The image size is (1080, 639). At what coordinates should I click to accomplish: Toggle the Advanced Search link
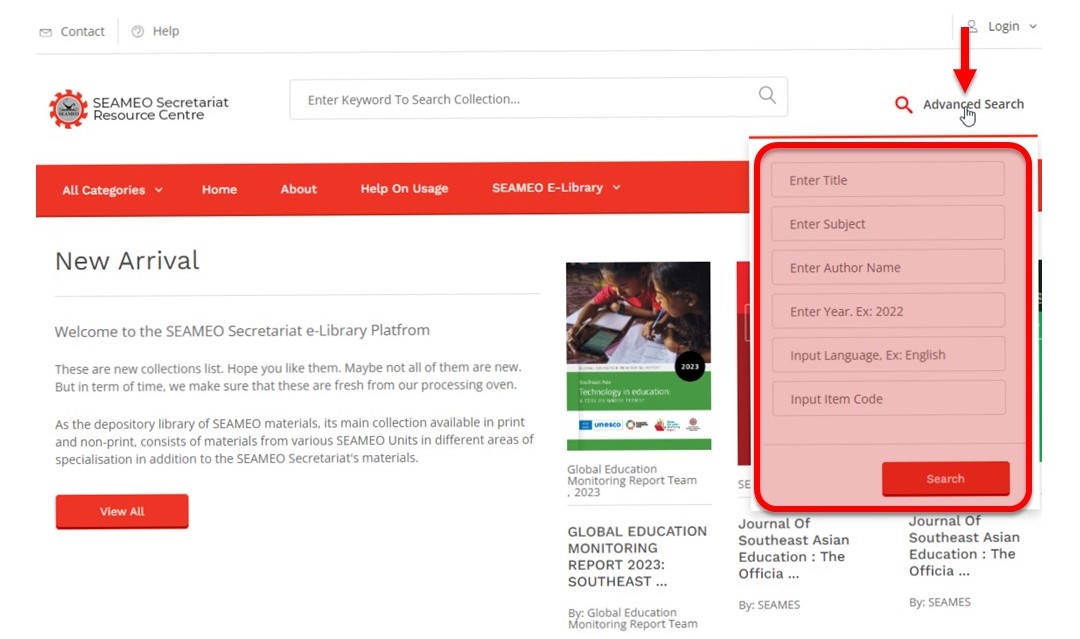coord(973,104)
